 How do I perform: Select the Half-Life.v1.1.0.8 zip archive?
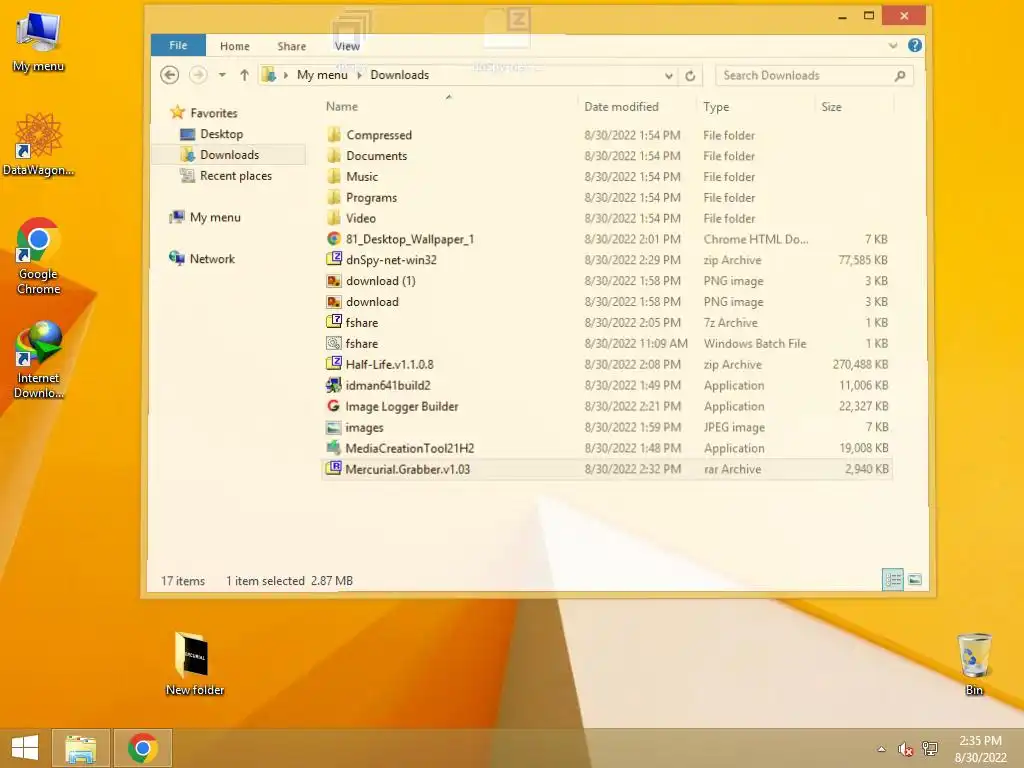coord(607,364)
